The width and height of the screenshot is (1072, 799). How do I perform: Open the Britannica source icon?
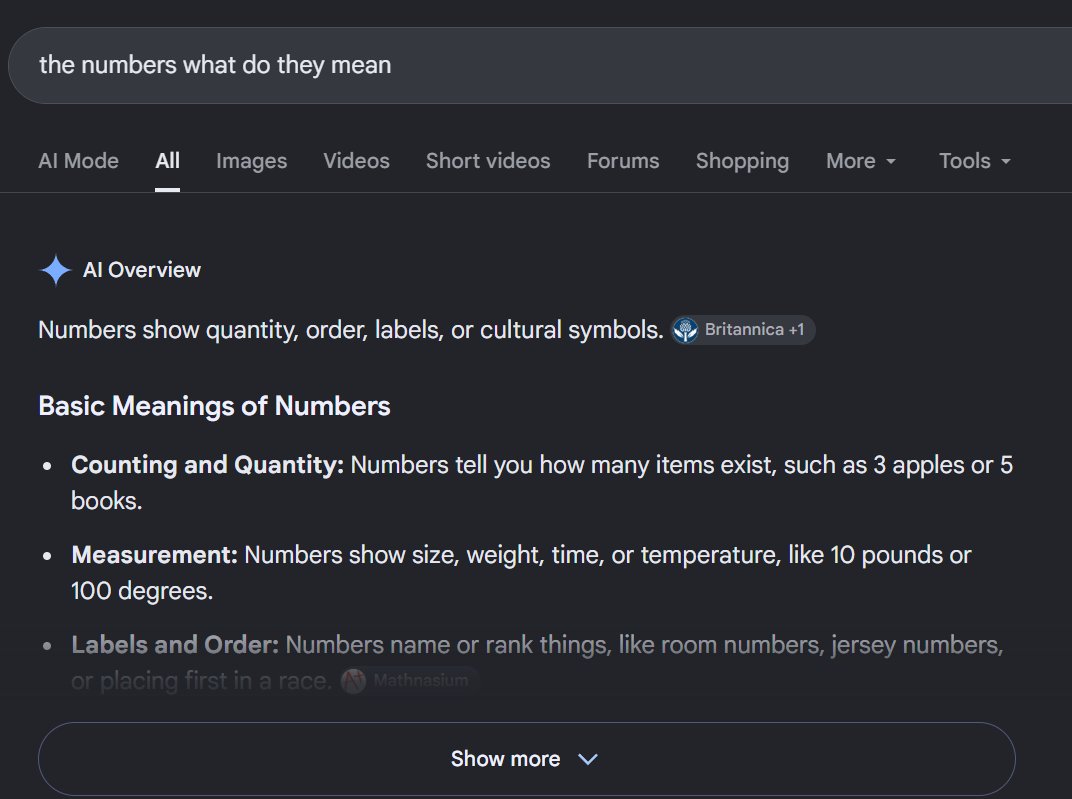(685, 330)
